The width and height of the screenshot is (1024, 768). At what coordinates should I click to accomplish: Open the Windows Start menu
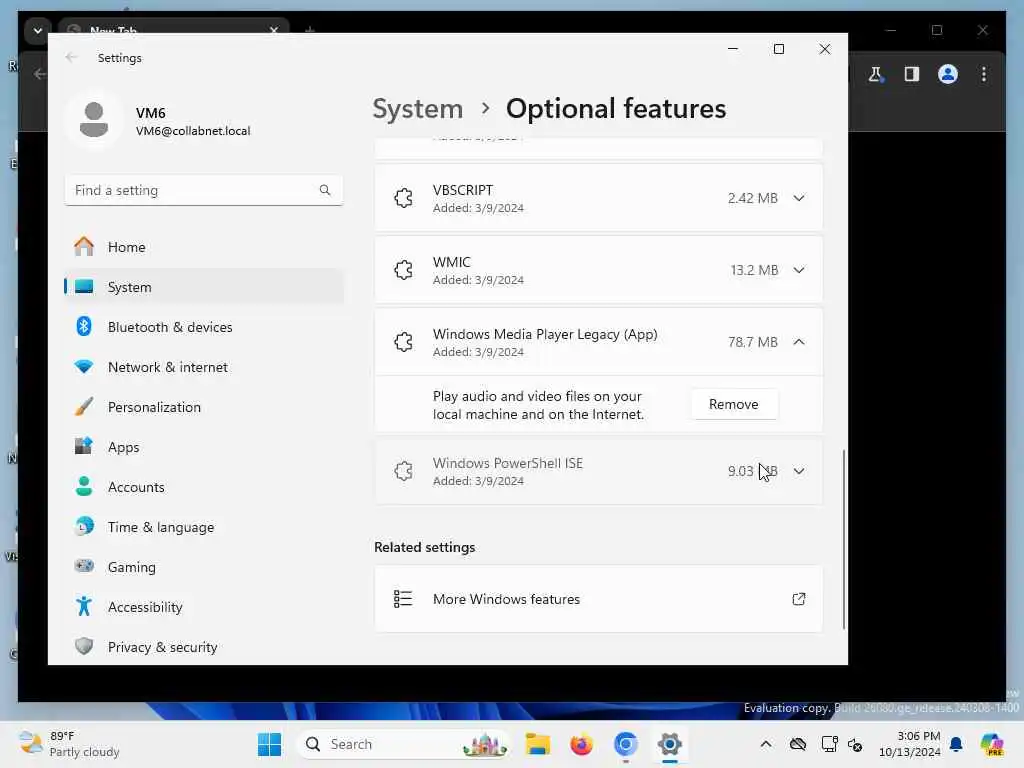[269, 744]
